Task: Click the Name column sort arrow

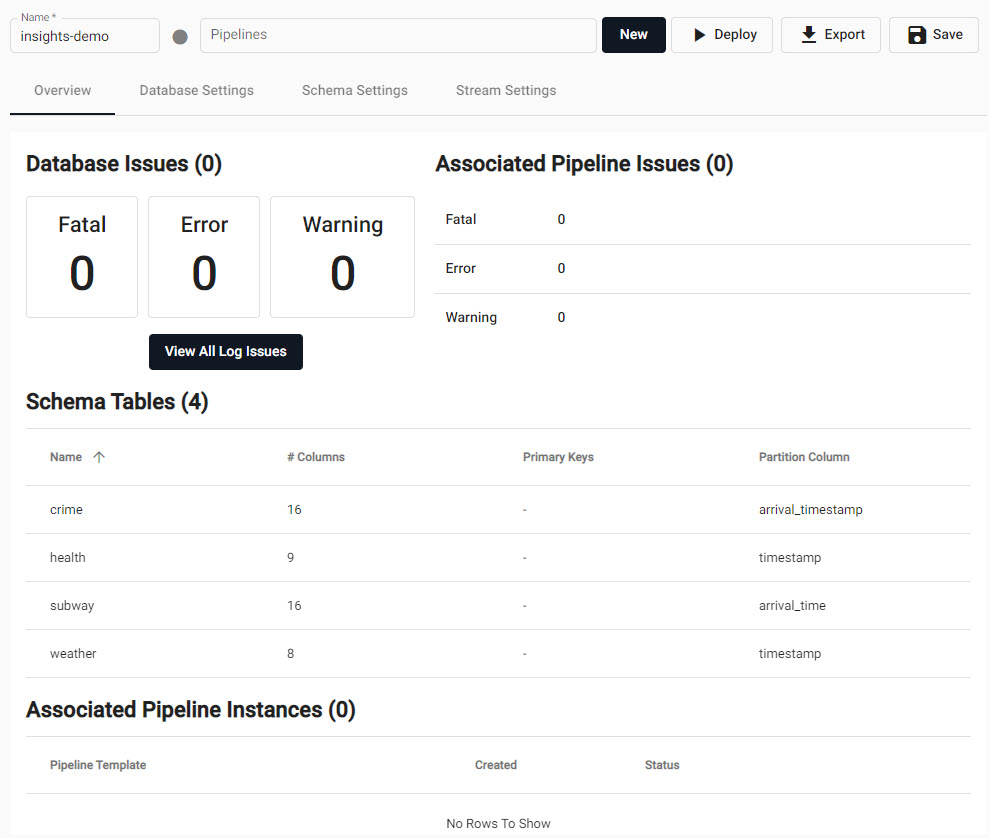Action: coord(98,457)
